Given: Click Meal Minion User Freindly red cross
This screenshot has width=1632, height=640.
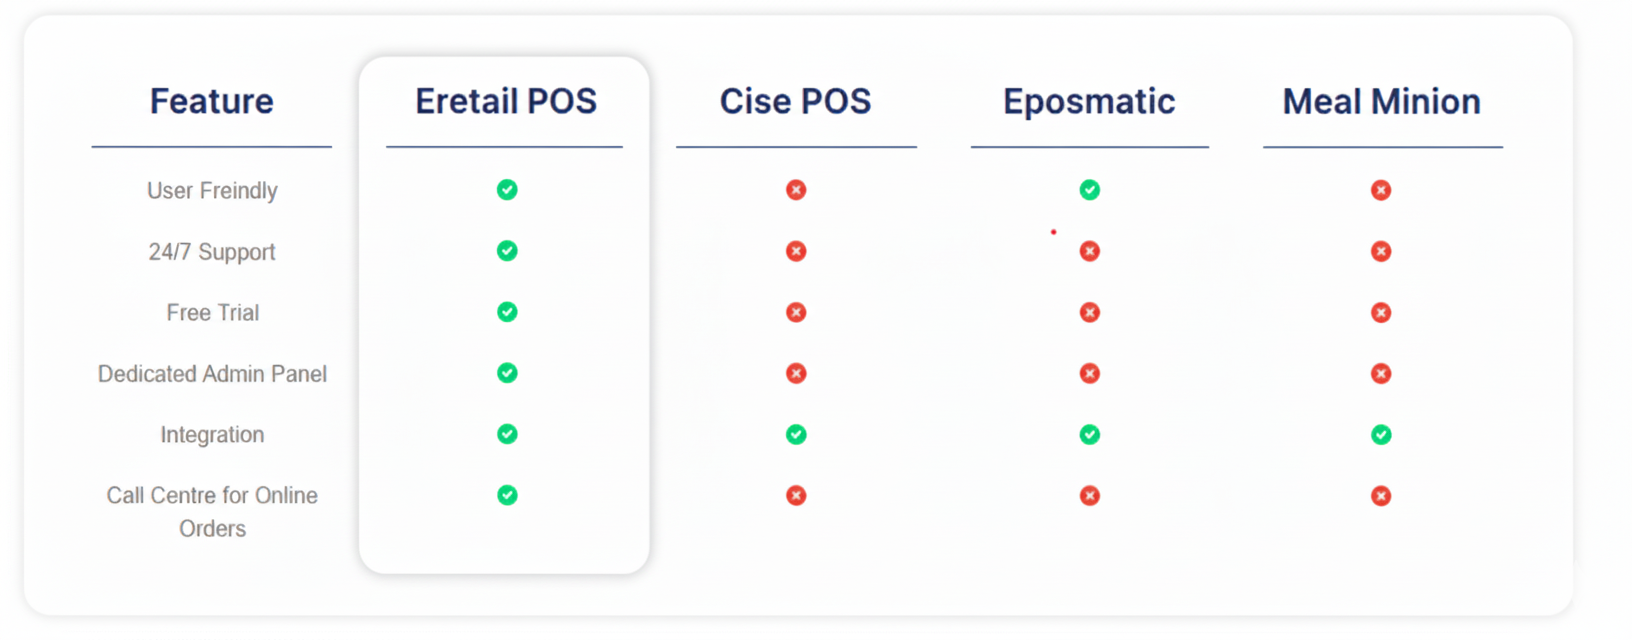Looking at the screenshot, I should point(1381,190).
